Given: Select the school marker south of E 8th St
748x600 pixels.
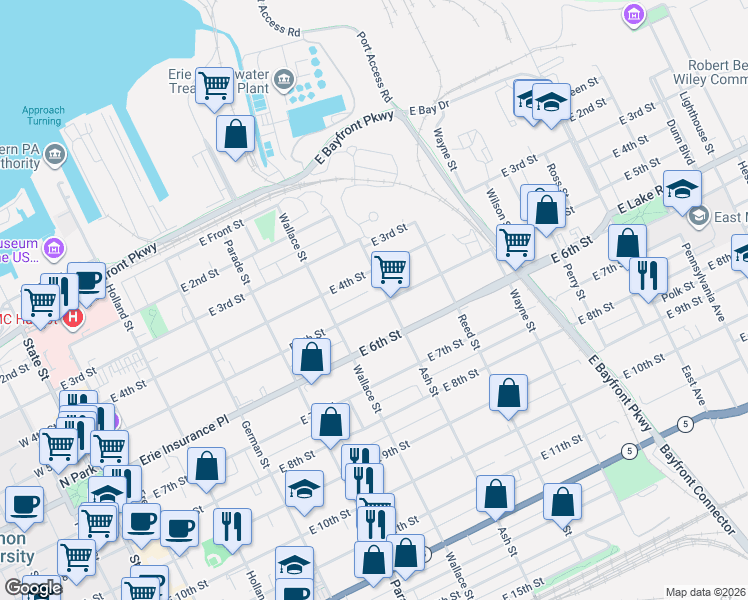Looking at the screenshot, I should pos(304,492).
